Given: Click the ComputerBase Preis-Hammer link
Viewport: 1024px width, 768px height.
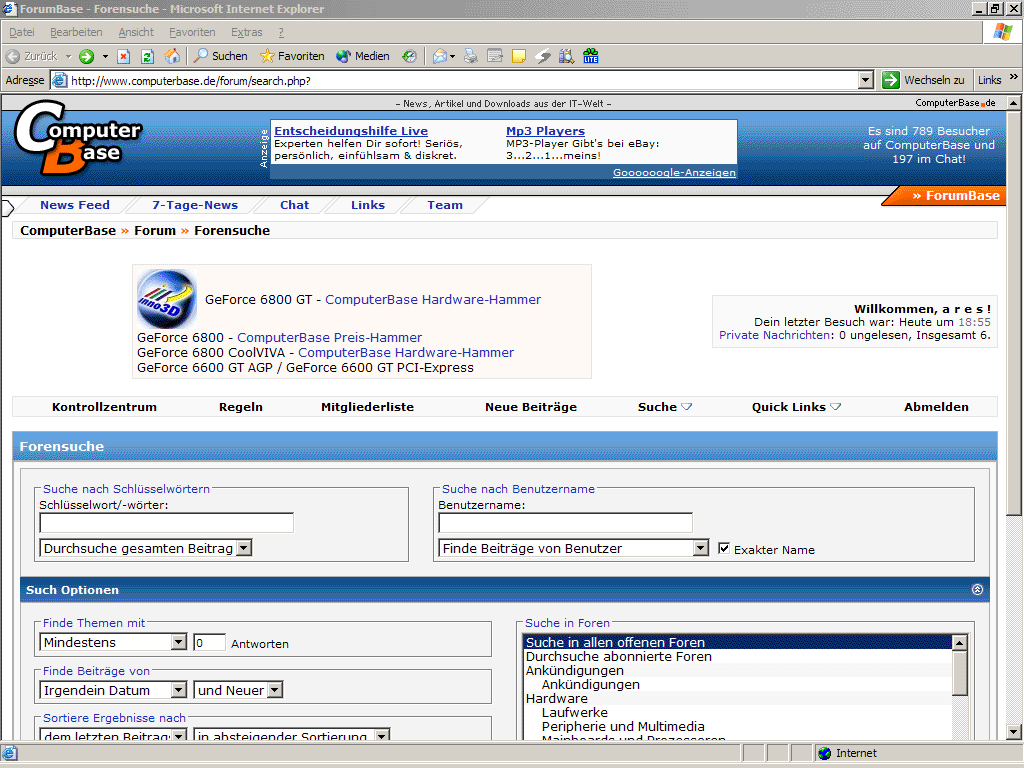Looking at the screenshot, I should [x=329, y=338].
